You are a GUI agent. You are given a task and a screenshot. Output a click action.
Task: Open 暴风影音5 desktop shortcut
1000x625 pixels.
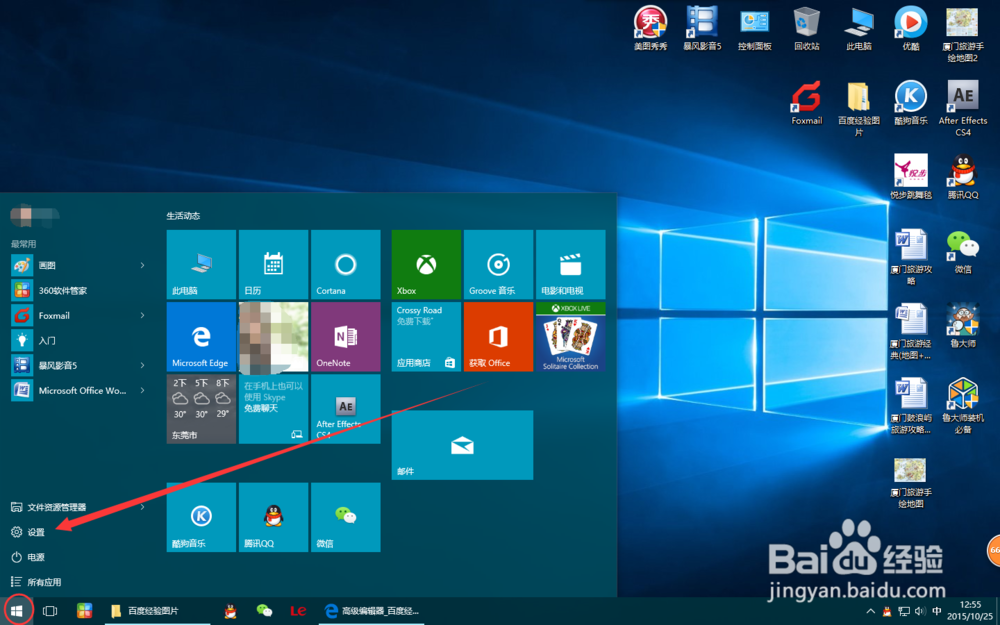[702, 28]
